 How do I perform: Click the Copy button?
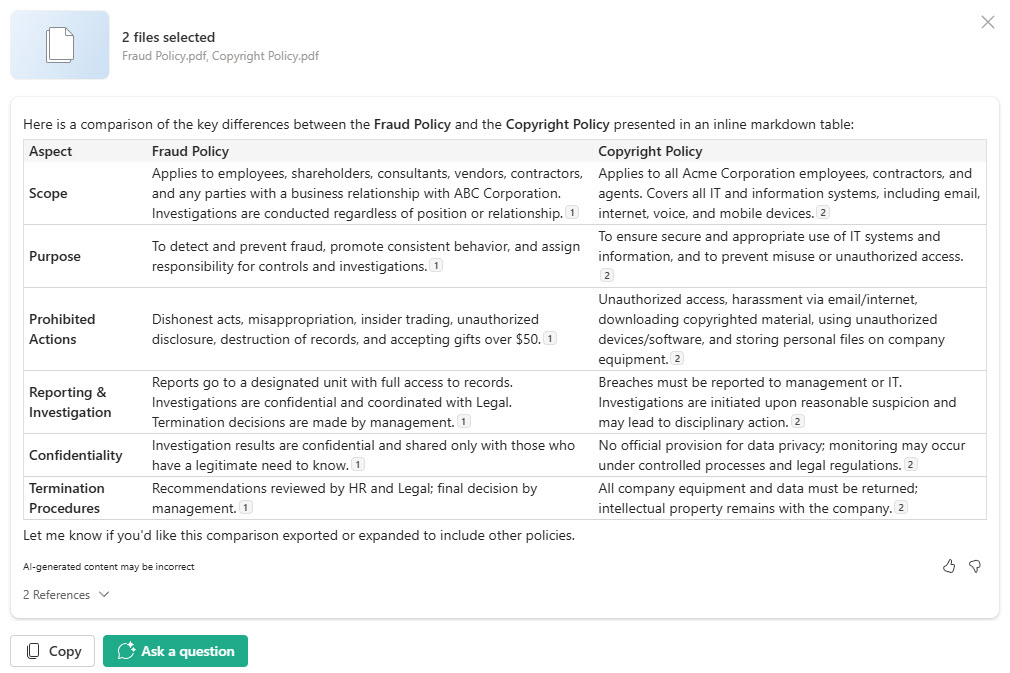(53, 651)
